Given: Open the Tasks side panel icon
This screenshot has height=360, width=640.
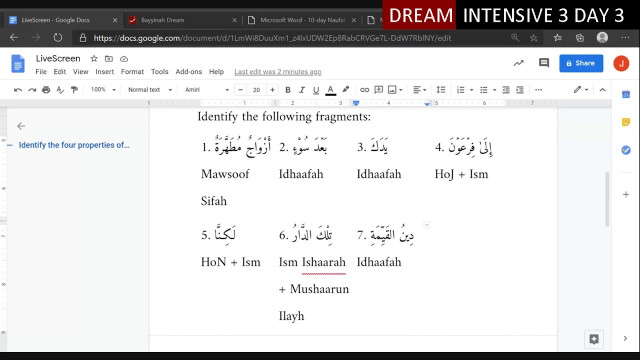Looking at the screenshot, I should [626, 150].
